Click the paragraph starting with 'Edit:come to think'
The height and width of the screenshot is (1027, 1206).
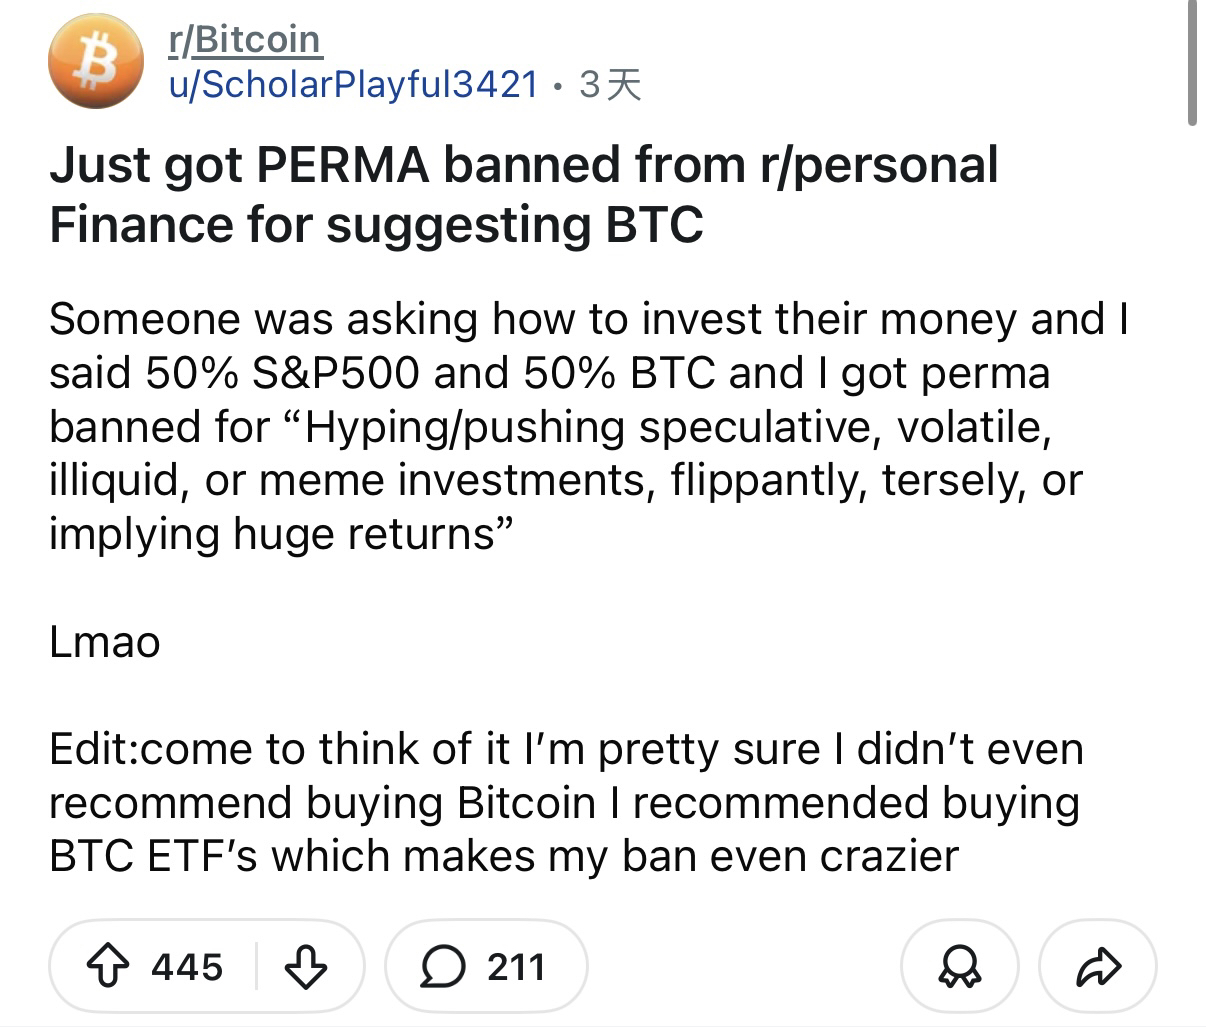click(x=565, y=802)
